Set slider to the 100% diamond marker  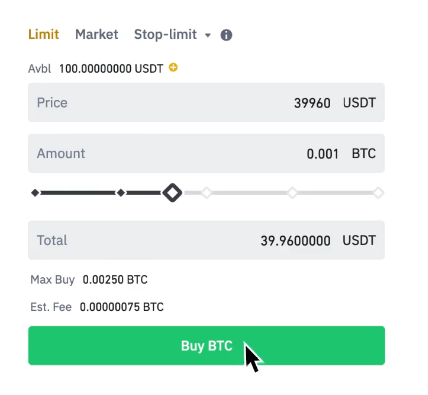(378, 193)
